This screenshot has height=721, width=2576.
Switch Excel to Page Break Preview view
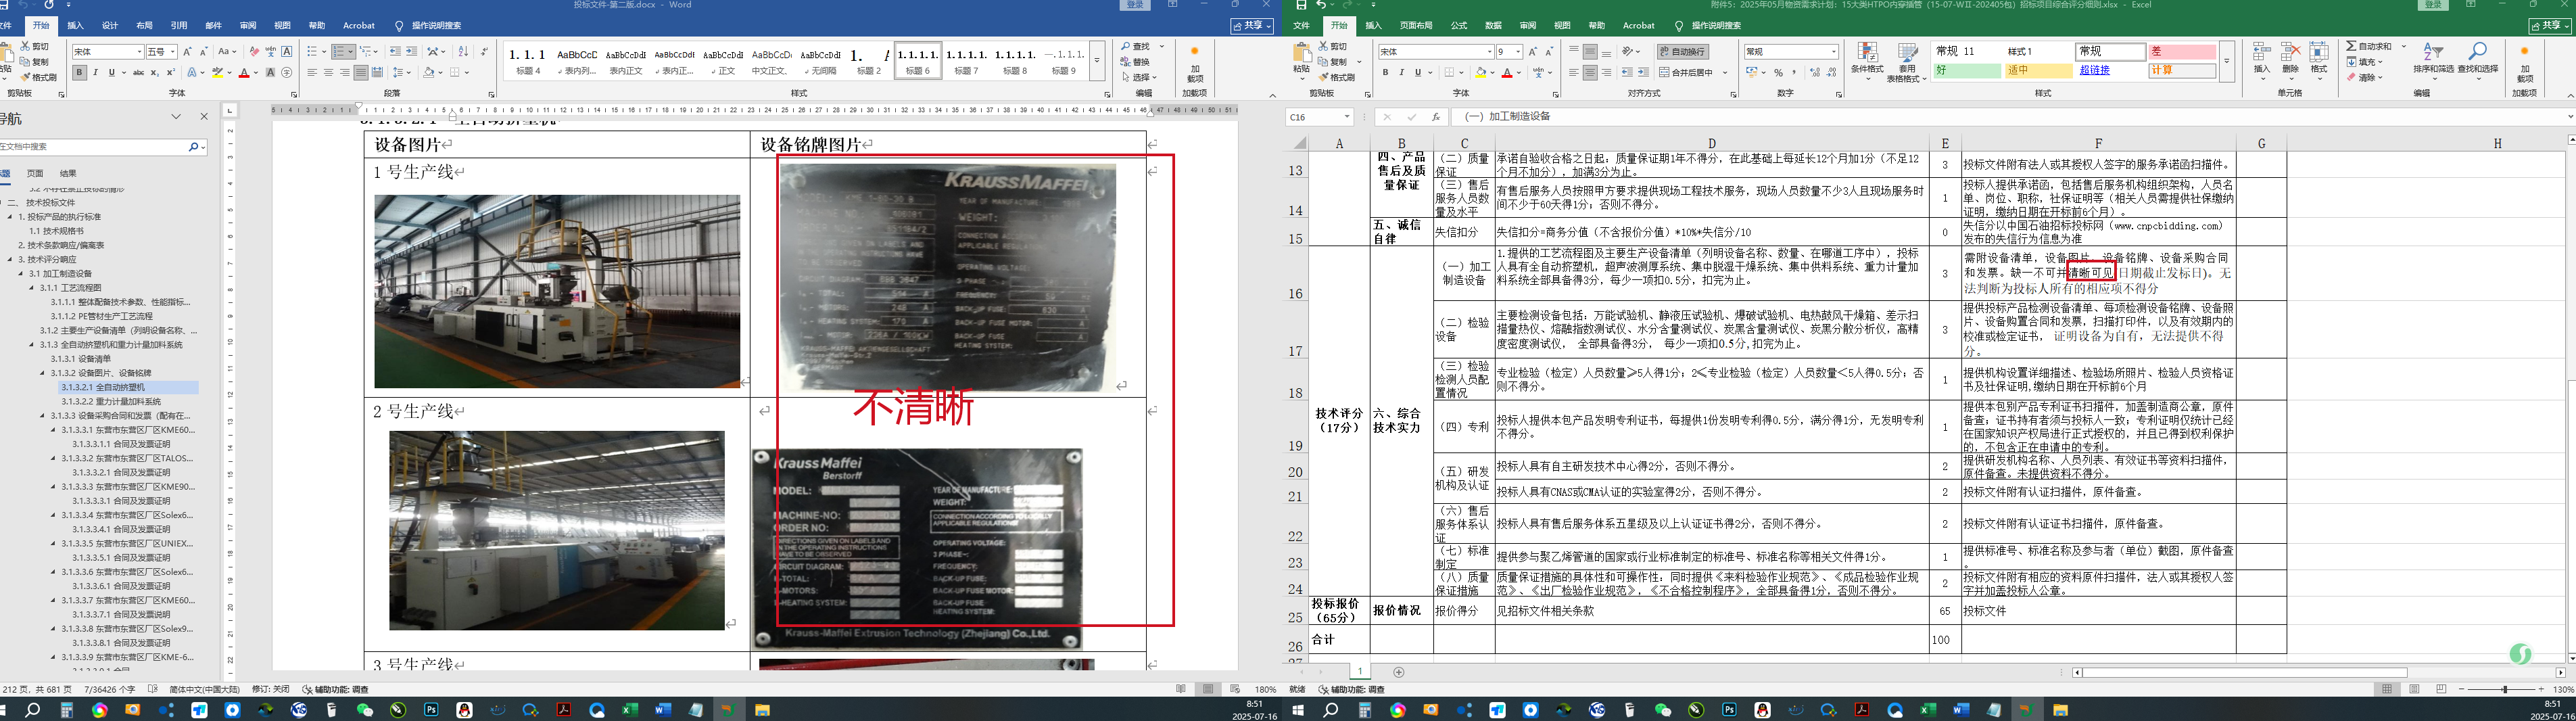point(2441,689)
